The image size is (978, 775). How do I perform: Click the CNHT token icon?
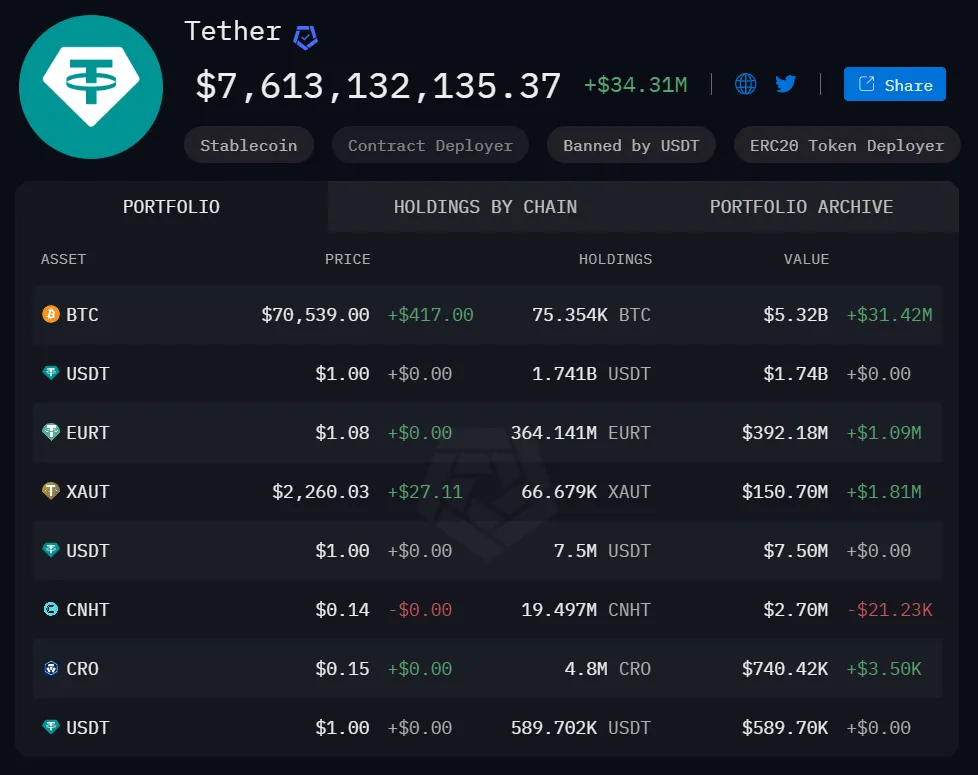click(x=51, y=610)
